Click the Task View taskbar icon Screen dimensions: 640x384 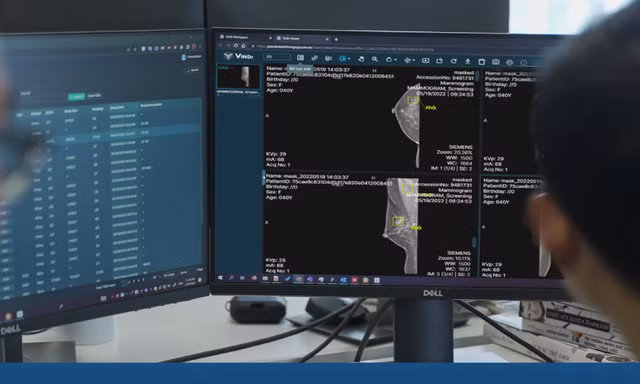coord(242,278)
